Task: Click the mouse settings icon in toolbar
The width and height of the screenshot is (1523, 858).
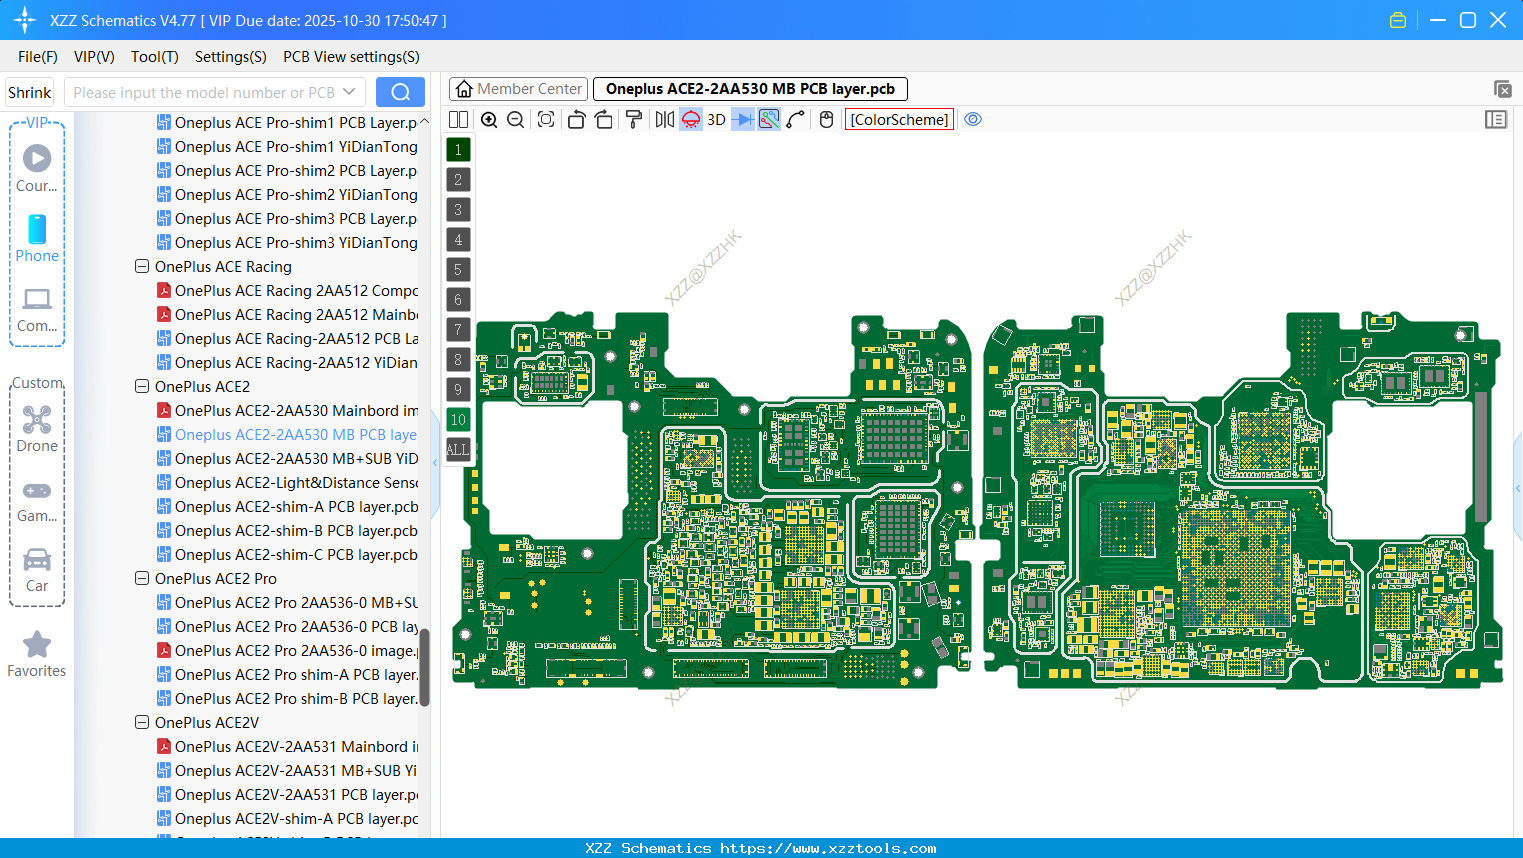Action: pos(826,119)
